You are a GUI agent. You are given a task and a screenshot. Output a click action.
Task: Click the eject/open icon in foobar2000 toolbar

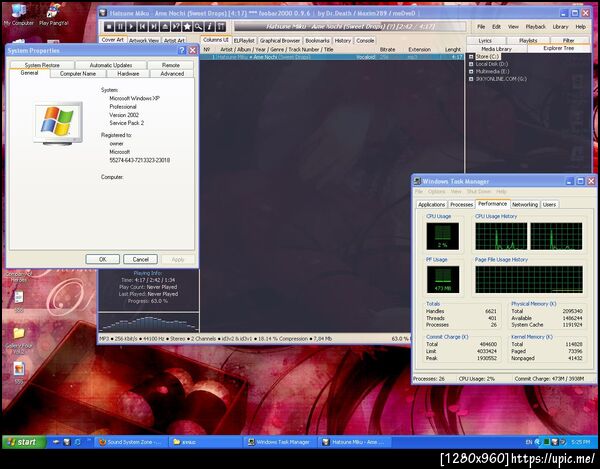[165, 26]
